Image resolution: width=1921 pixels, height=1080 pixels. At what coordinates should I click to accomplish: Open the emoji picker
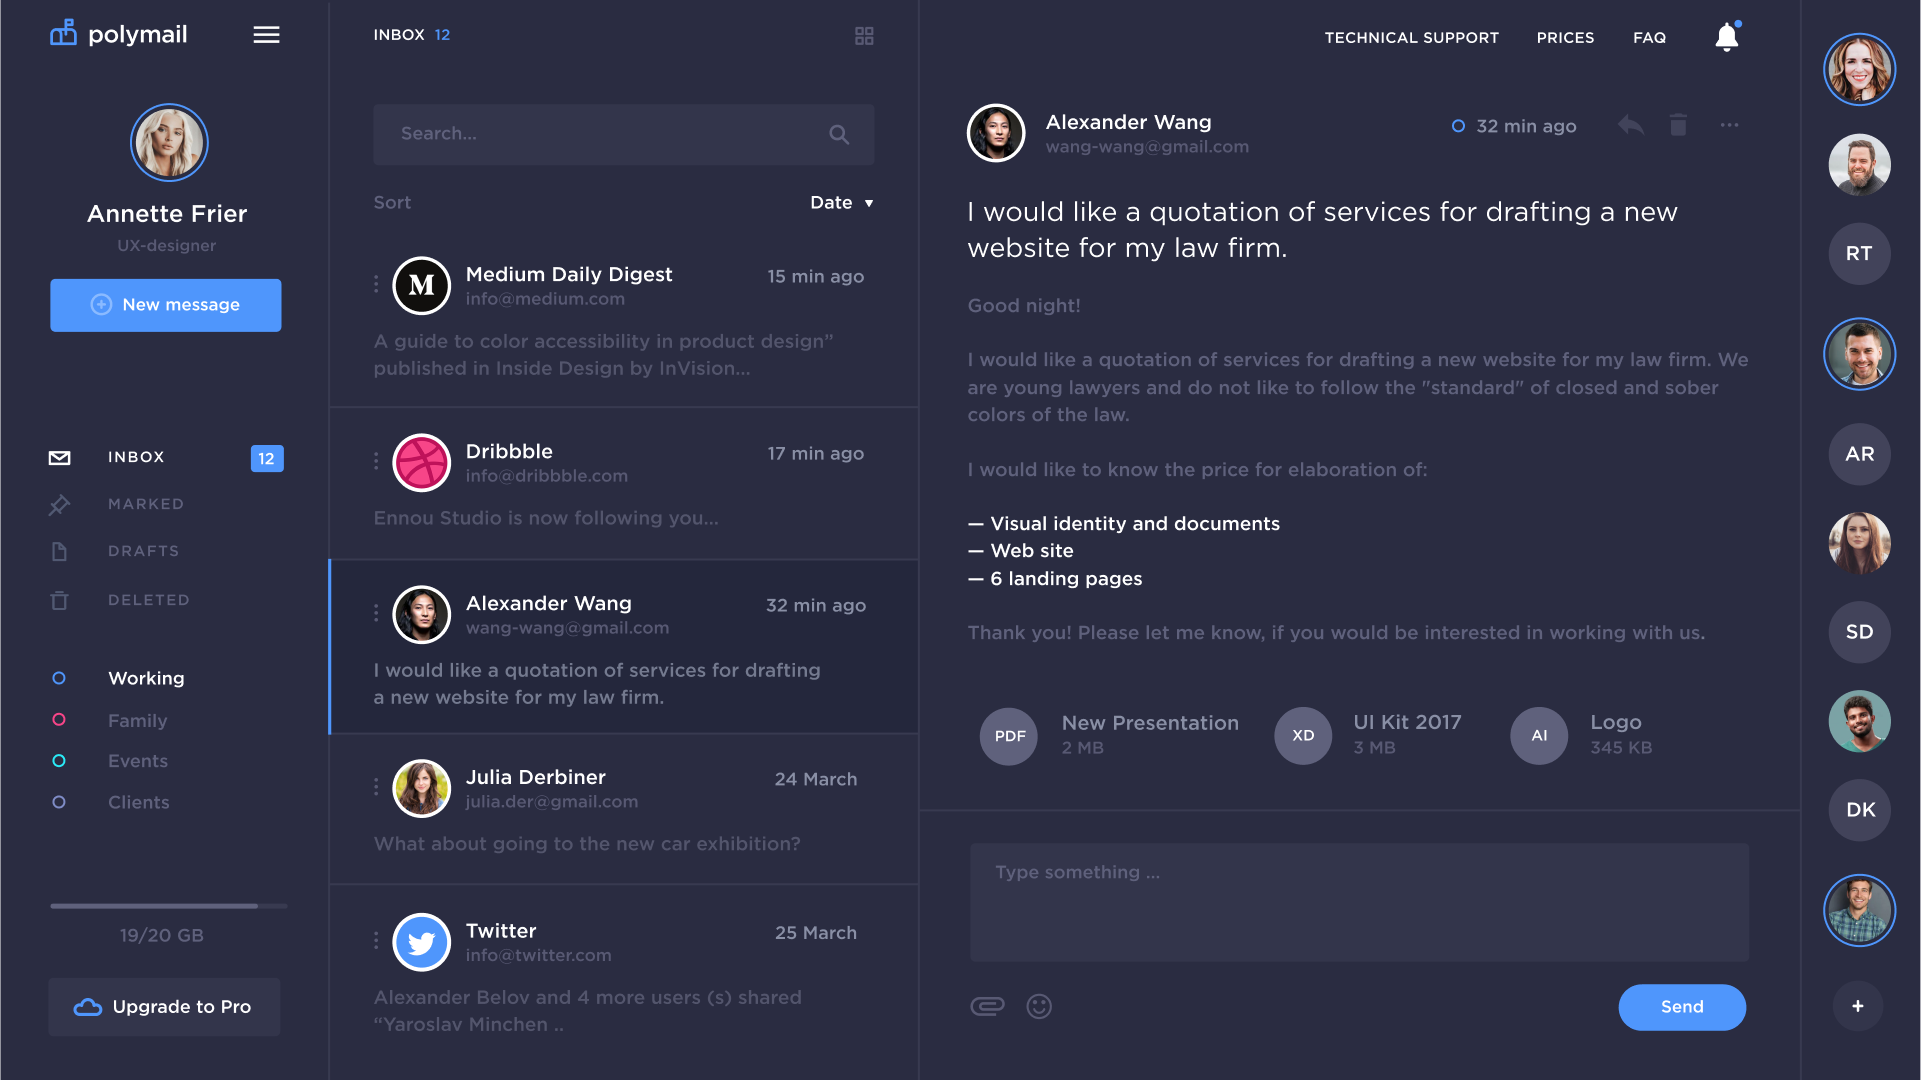pyautogui.click(x=1039, y=1006)
